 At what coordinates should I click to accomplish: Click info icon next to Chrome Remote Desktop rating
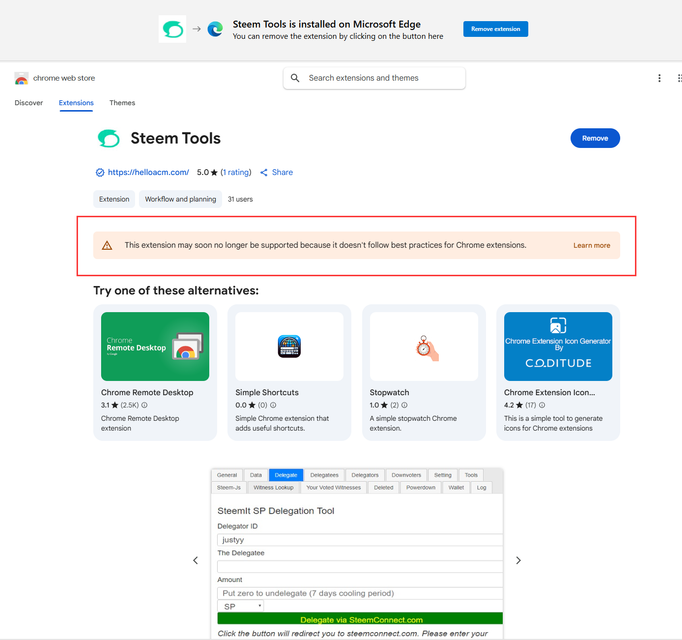click(144, 405)
